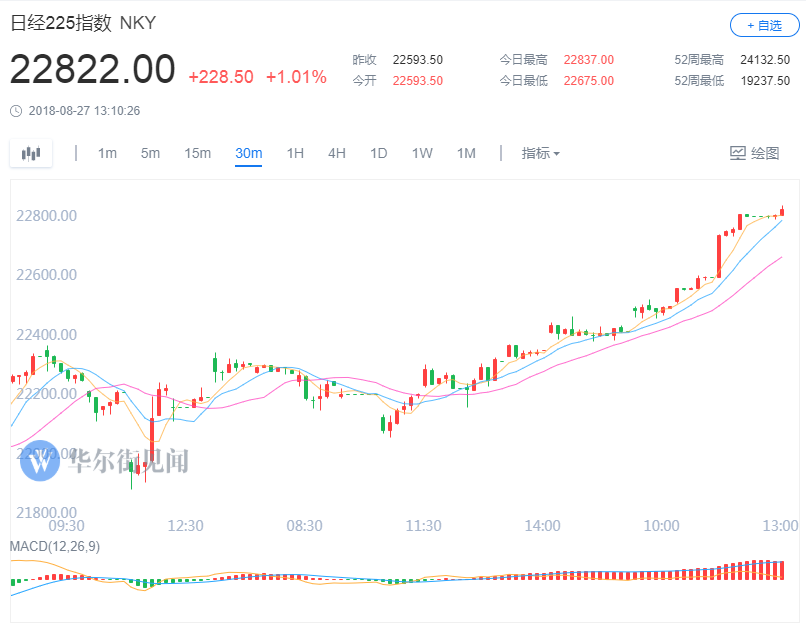The image size is (806, 629).
Task: Click the timestamp 2018-08-27 13:10:26
Action: [x=84, y=111]
